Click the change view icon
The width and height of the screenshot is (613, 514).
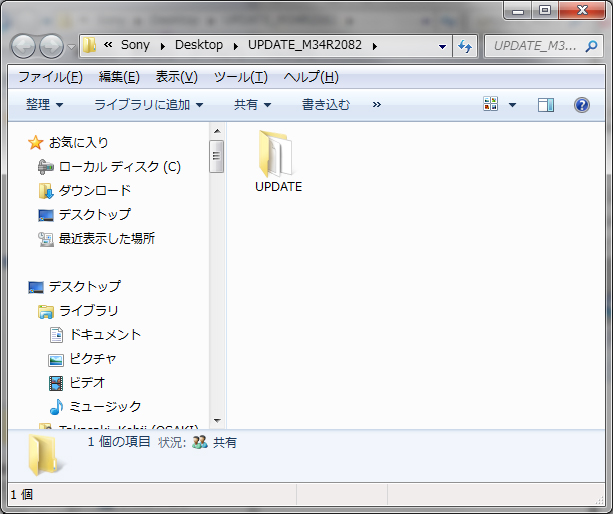(x=491, y=105)
